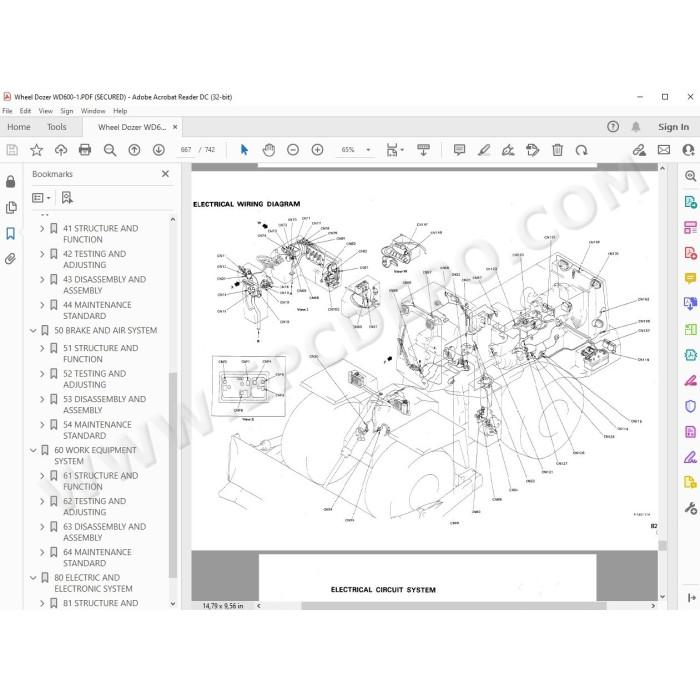Rotate the page with rotate icon
Image resolution: width=700 pixels, height=700 pixels.
tap(581, 150)
